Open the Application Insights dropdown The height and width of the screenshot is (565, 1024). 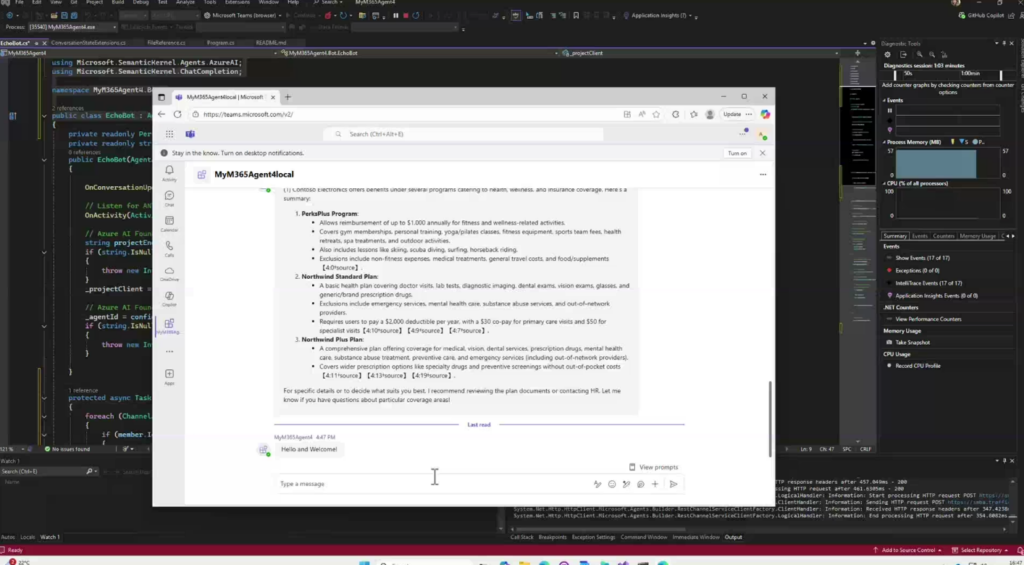point(690,15)
